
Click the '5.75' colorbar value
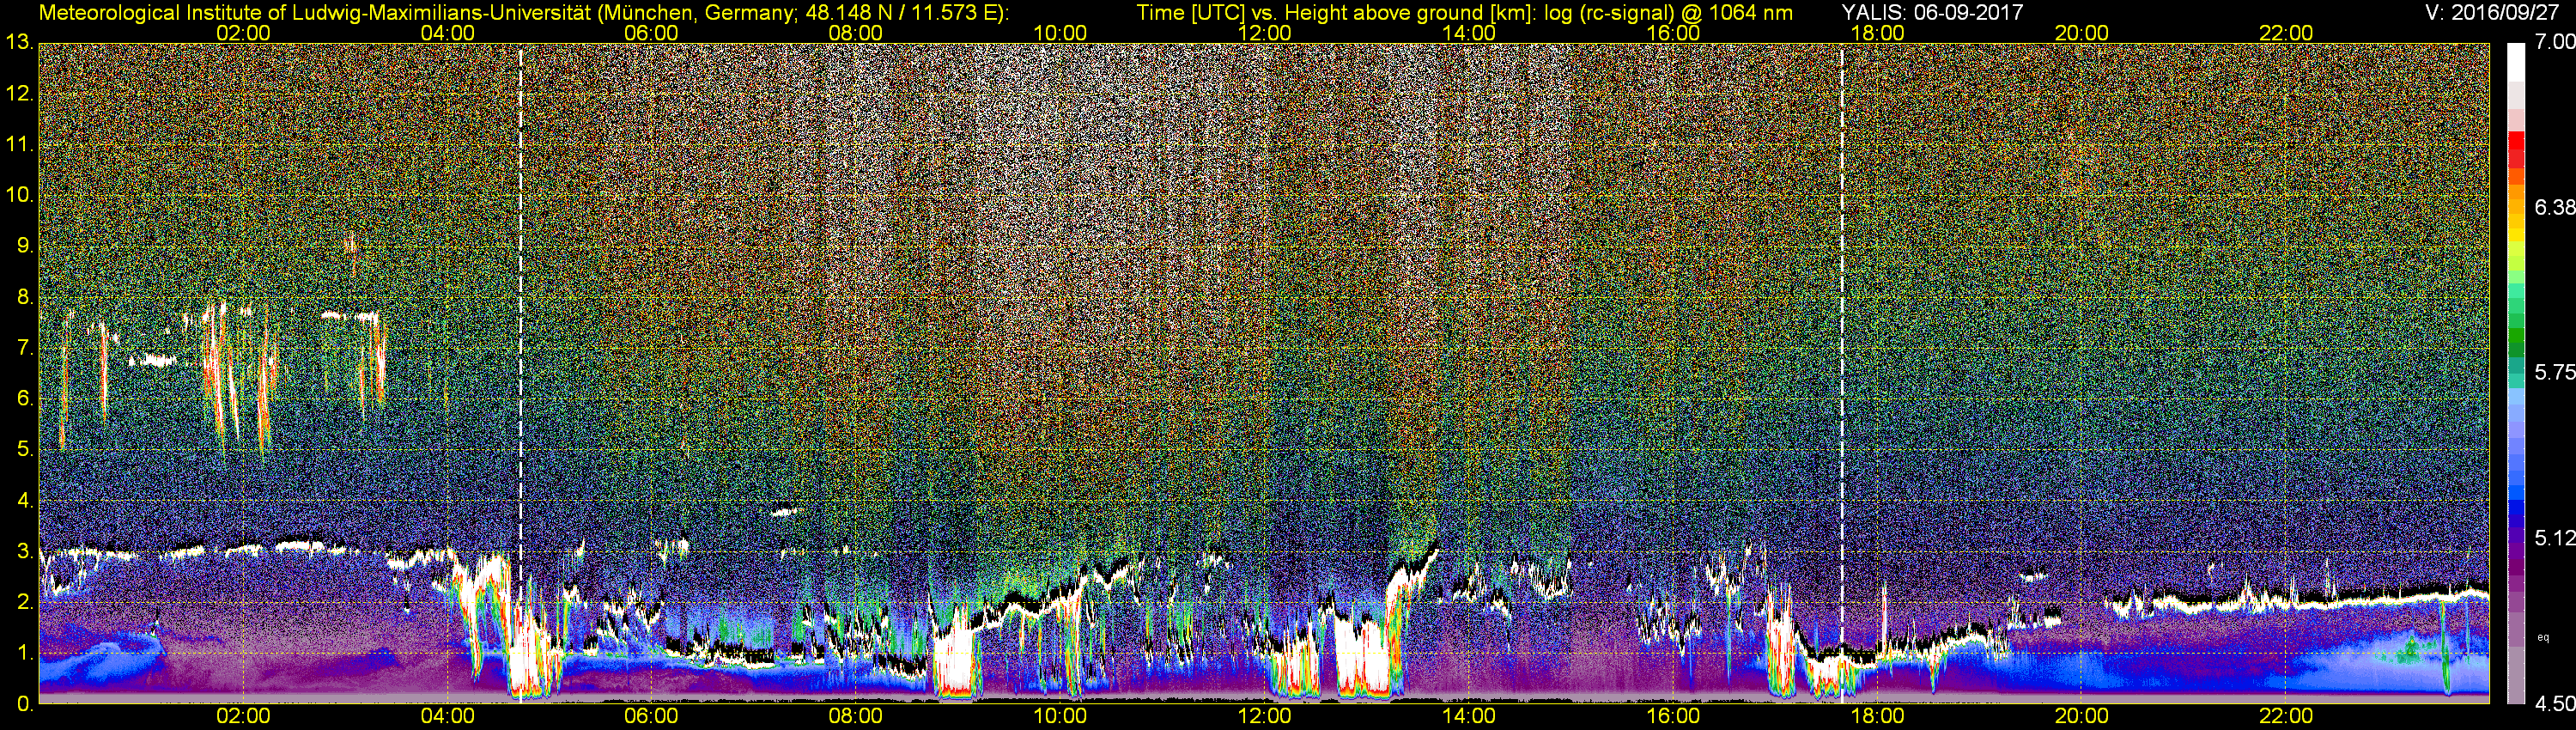click(x=2554, y=372)
